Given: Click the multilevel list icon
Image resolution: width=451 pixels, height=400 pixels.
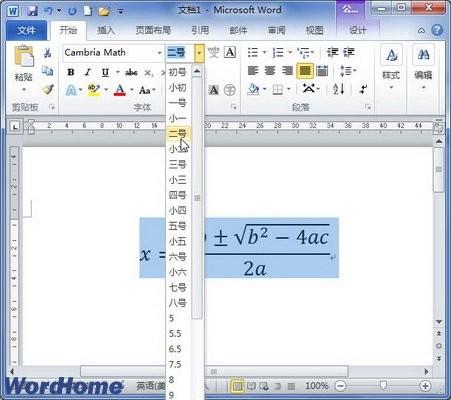Looking at the screenshot, I should tap(303, 53).
